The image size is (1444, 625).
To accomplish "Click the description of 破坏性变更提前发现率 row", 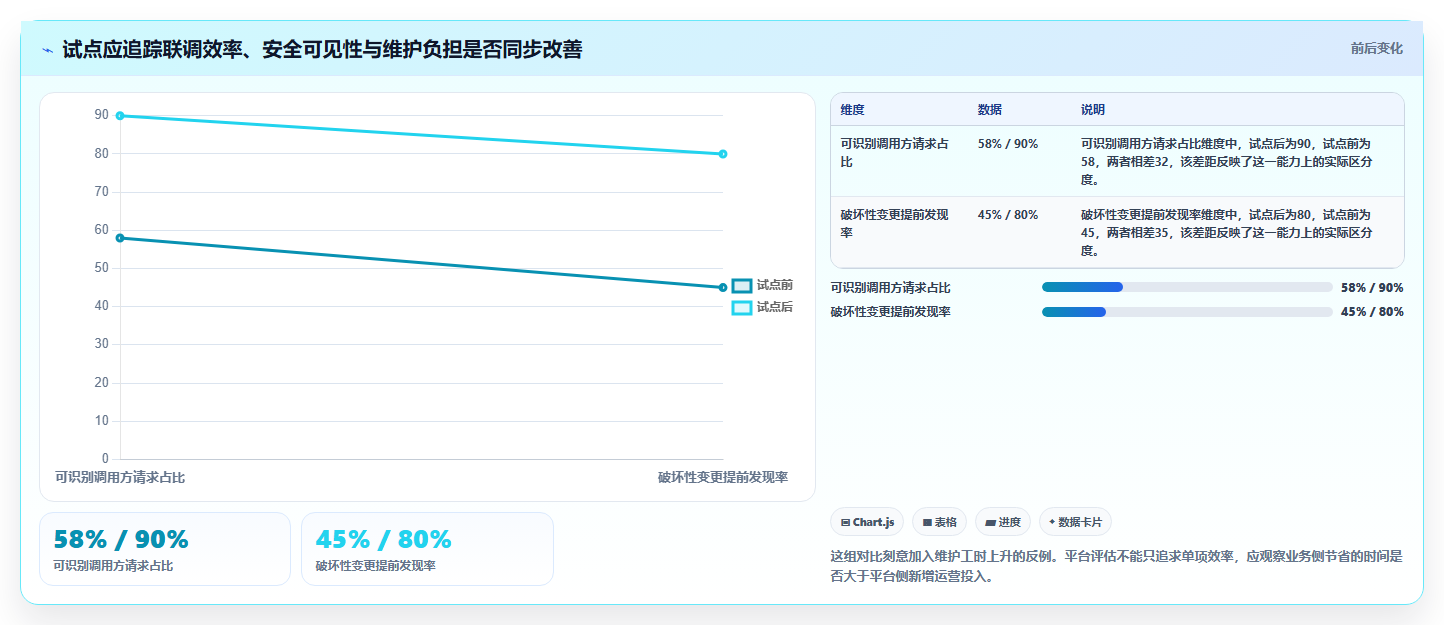I will pyautogui.click(x=1227, y=233).
